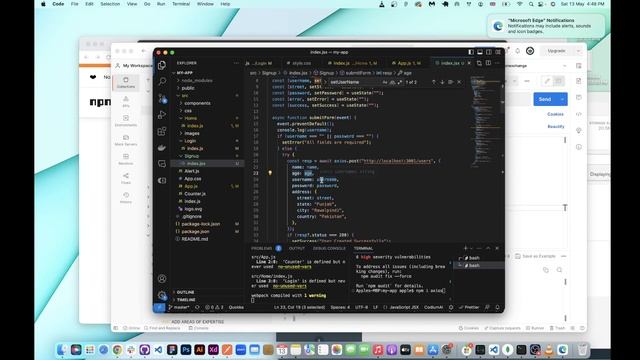The width and height of the screenshot is (640, 360).
Task: Click the editor minimap
Action: point(486,122)
